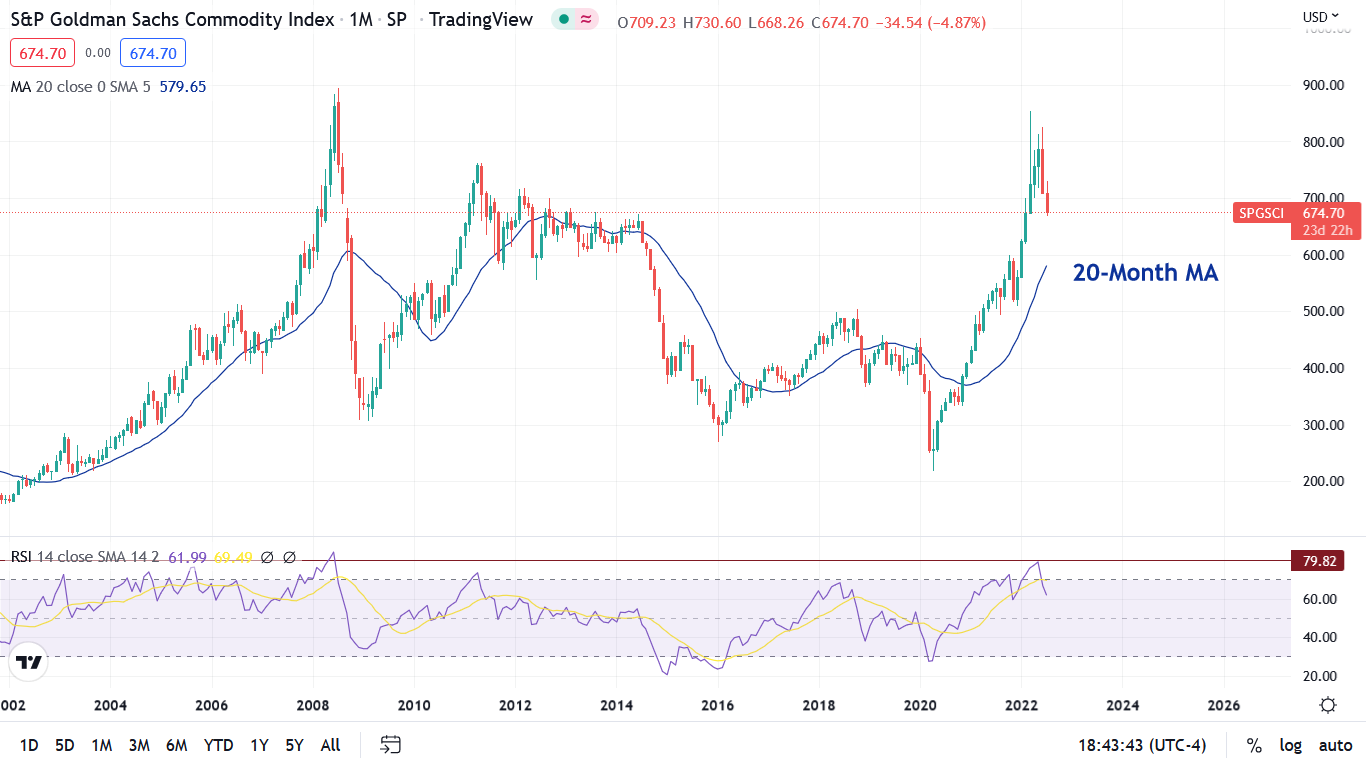
Task: Open USD currency dropdown
Action: (x=1322, y=16)
